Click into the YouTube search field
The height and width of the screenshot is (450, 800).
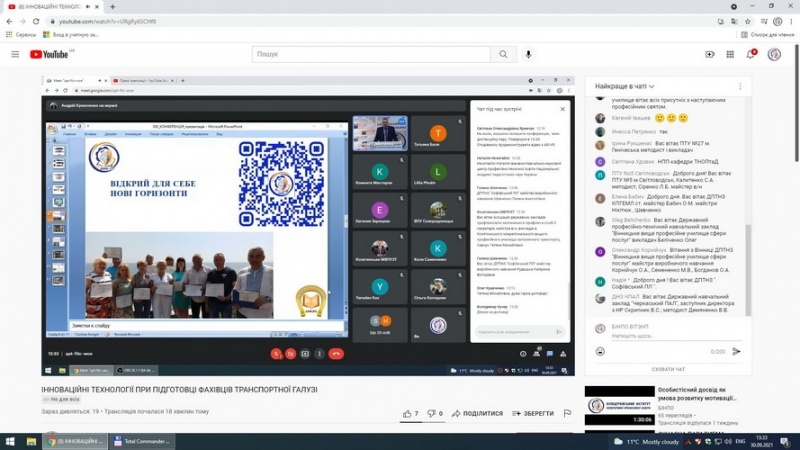(370, 54)
